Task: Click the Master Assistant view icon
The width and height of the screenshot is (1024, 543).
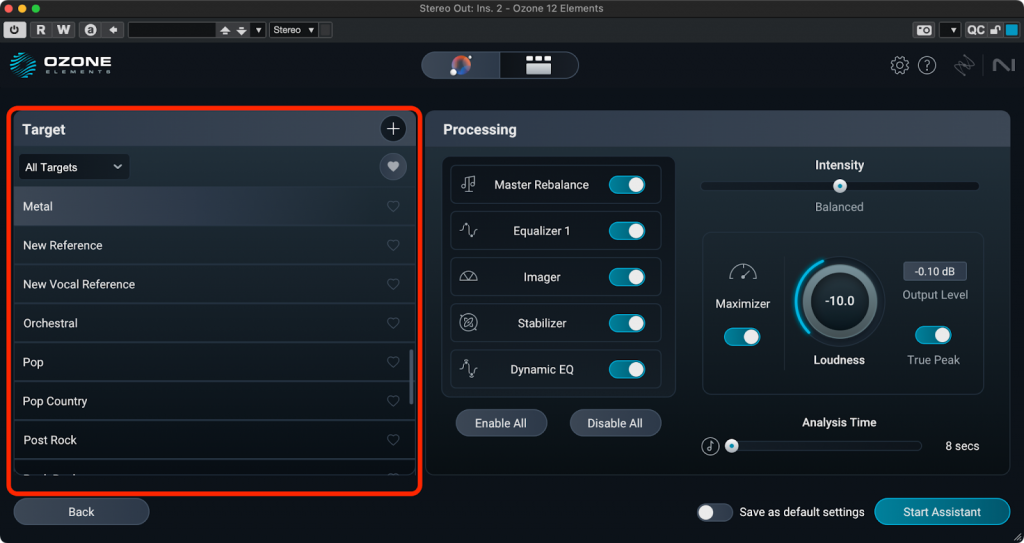Action: 461,66
